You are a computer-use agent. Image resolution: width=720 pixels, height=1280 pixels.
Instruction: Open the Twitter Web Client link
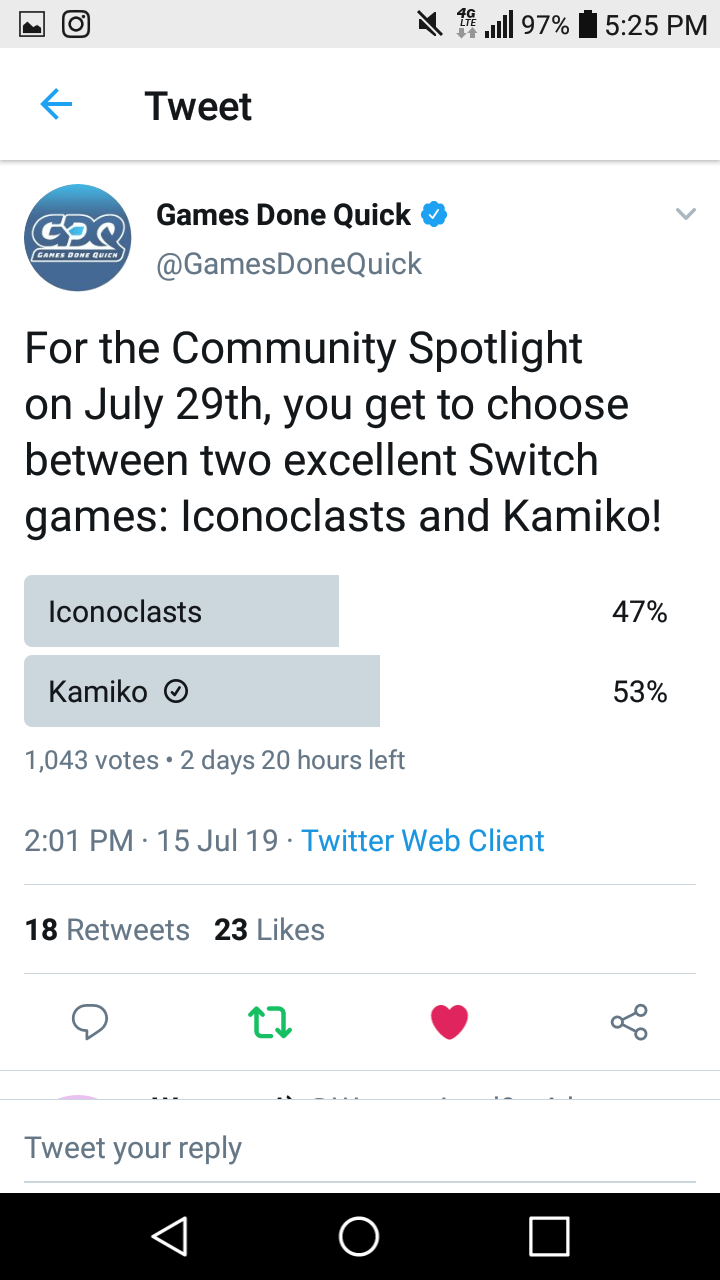(x=423, y=840)
